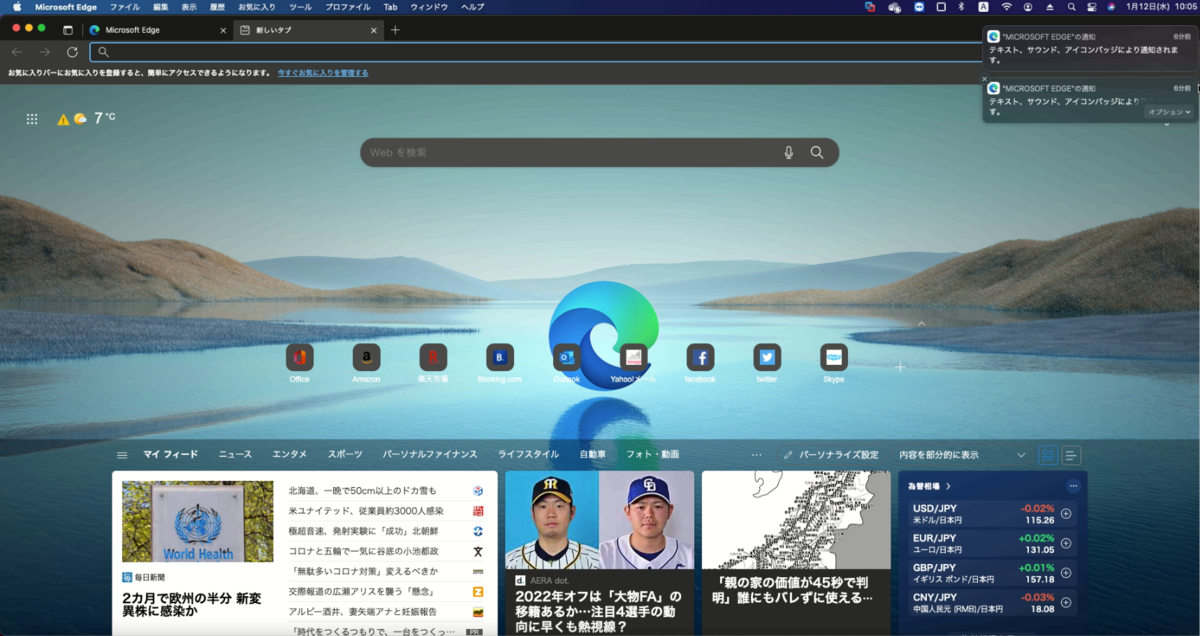This screenshot has width=1200, height=636.
Task: Open the 親の家の価値が45秒で判明 map card
Action: click(x=796, y=553)
